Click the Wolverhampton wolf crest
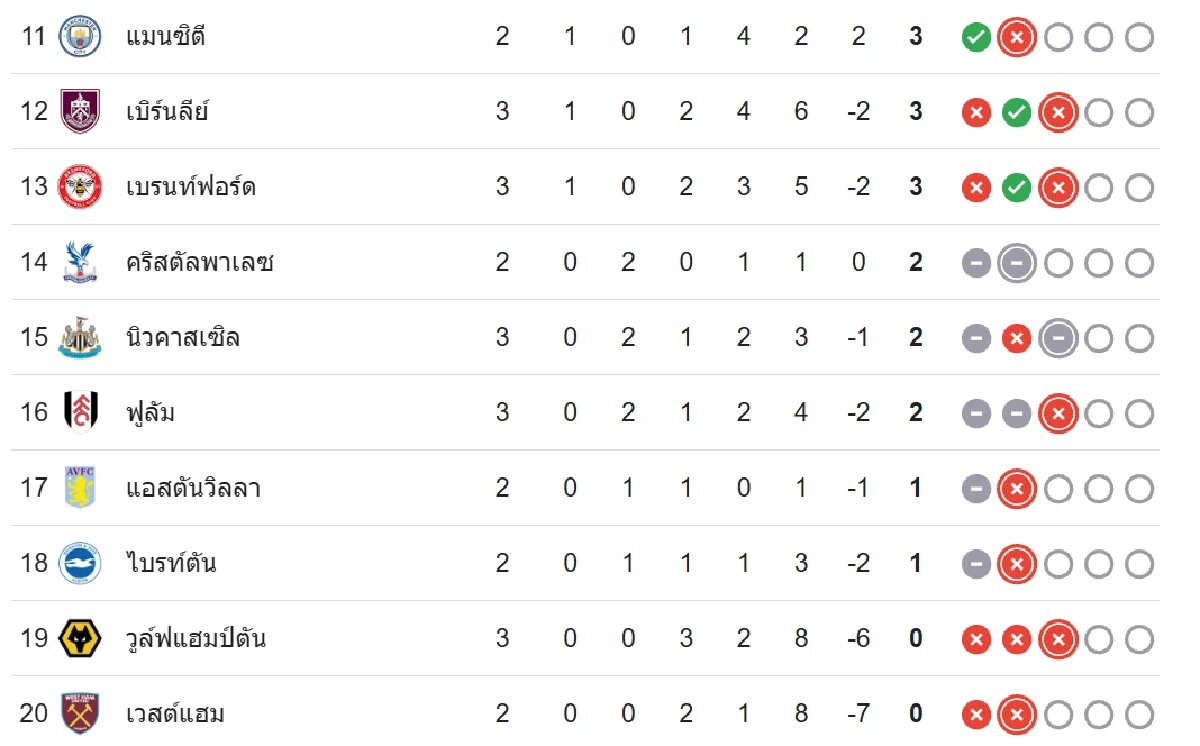Screen dimensions: 1200x746 tap(80, 638)
